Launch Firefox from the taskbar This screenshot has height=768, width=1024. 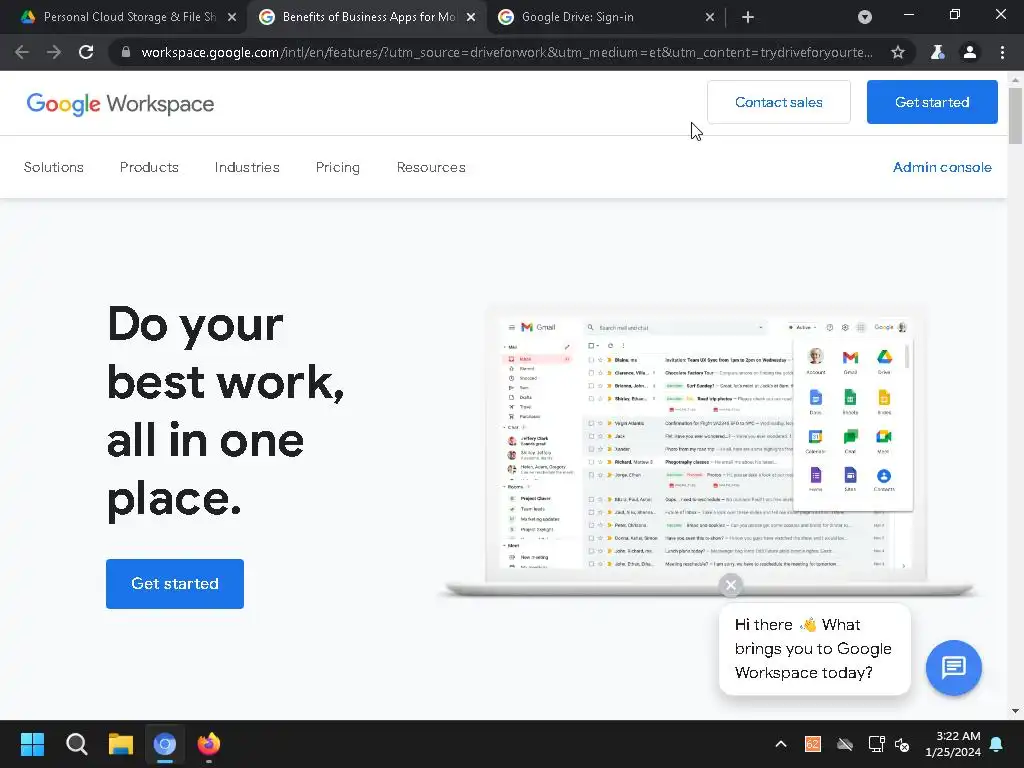(x=209, y=744)
